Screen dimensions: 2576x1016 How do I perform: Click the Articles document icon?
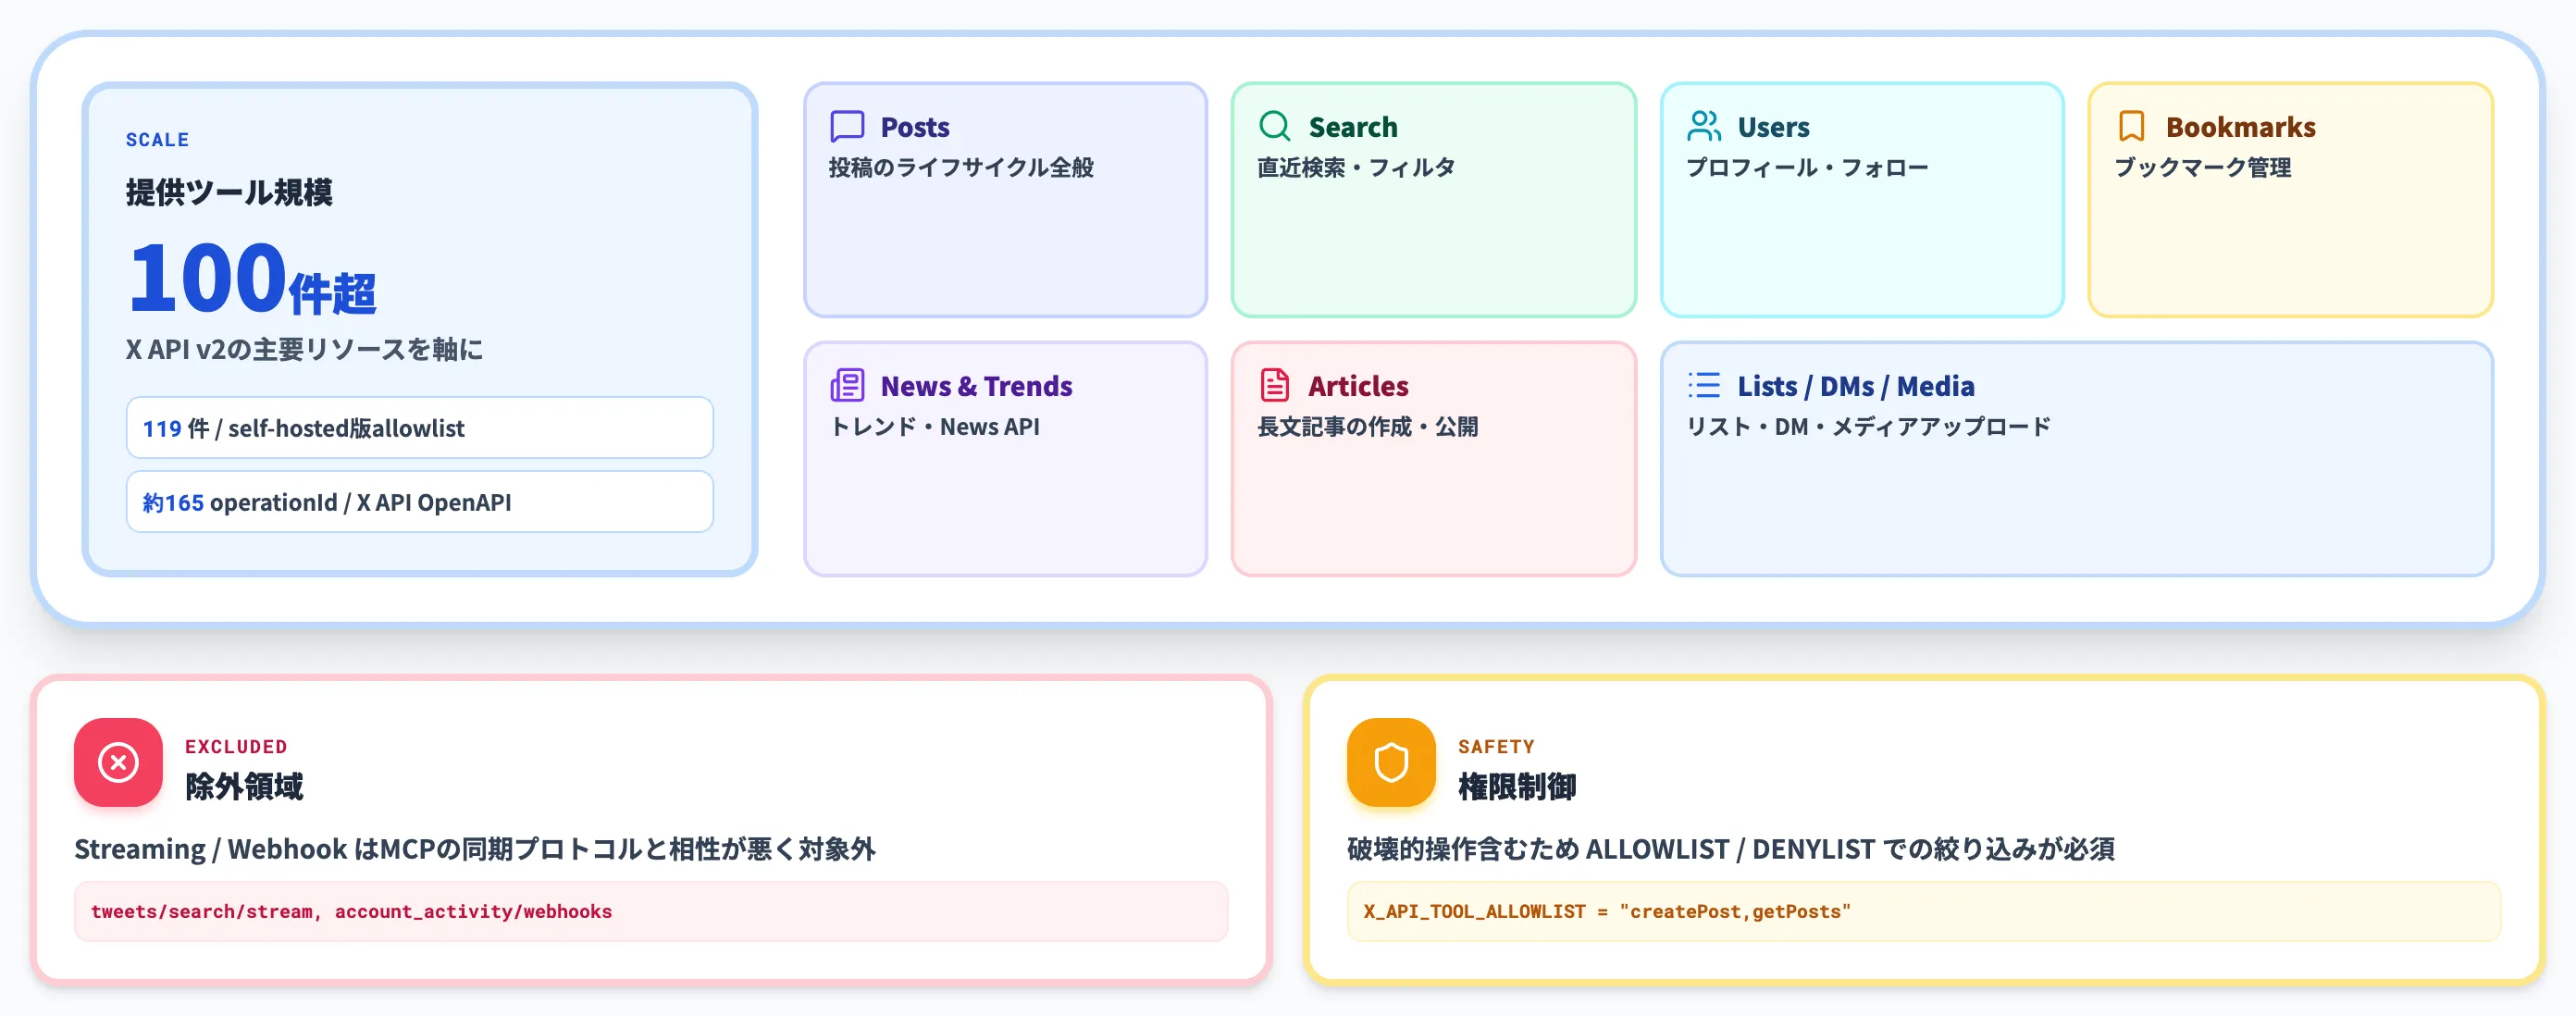1275,385
